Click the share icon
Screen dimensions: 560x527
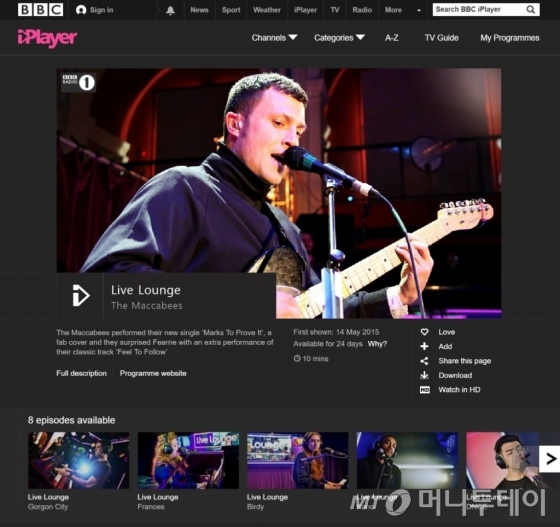pos(424,361)
